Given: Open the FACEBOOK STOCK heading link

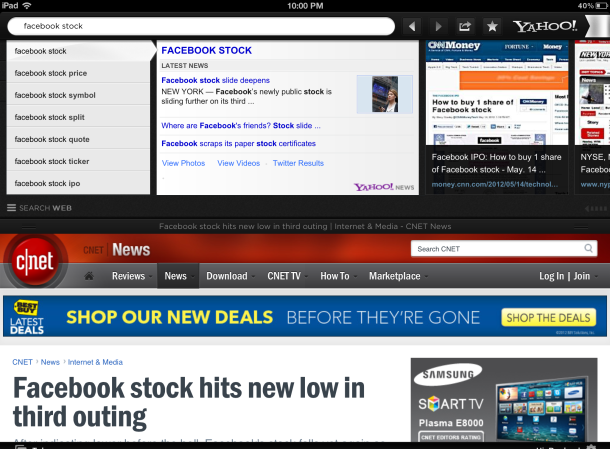Looking at the screenshot, I should pyautogui.click(x=207, y=50).
